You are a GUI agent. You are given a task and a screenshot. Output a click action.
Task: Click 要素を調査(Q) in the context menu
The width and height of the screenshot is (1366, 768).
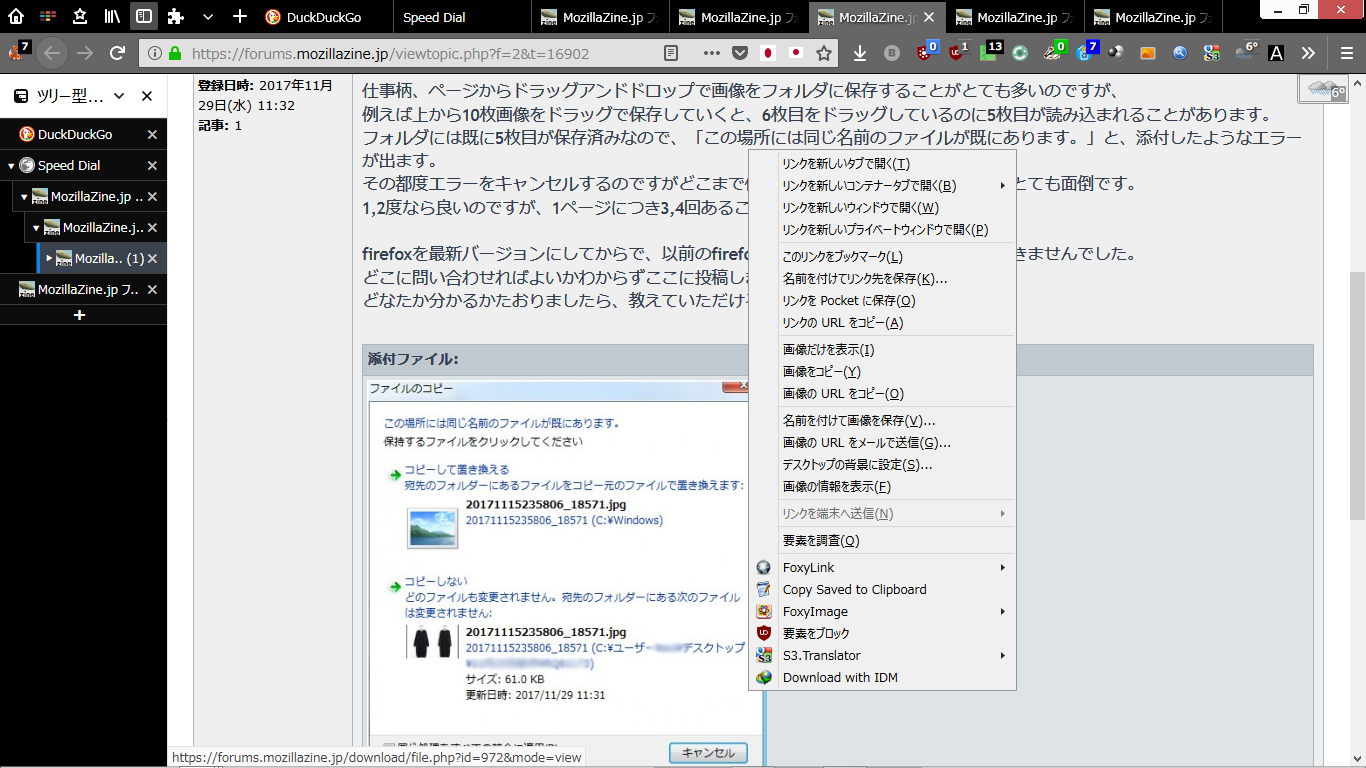(820, 541)
